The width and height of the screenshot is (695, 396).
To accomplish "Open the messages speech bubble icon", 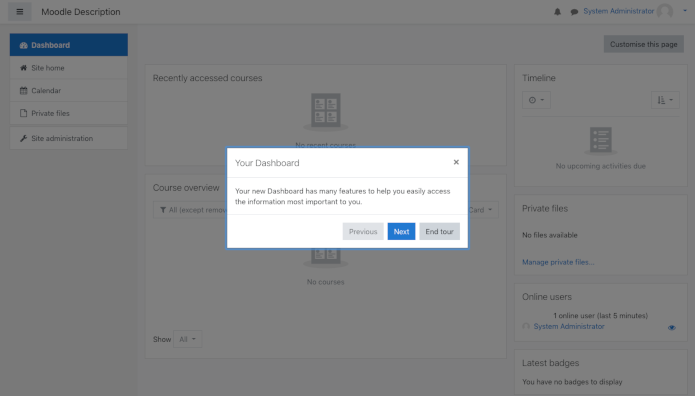I will pos(574,12).
